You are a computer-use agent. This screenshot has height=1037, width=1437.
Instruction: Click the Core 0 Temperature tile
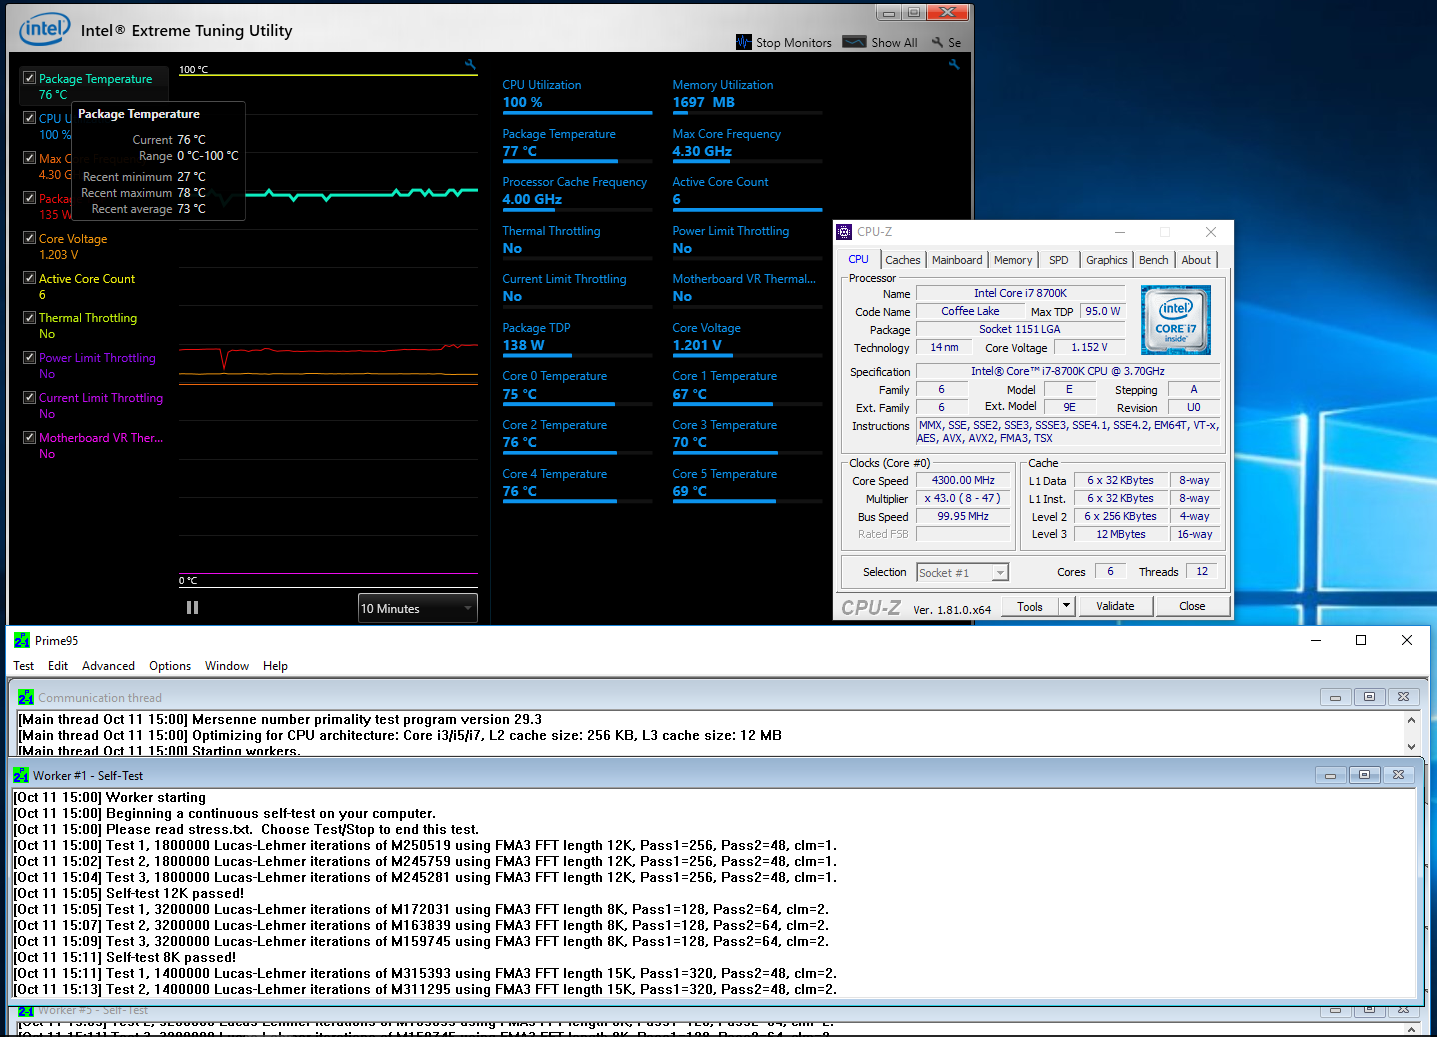(577, 387)
